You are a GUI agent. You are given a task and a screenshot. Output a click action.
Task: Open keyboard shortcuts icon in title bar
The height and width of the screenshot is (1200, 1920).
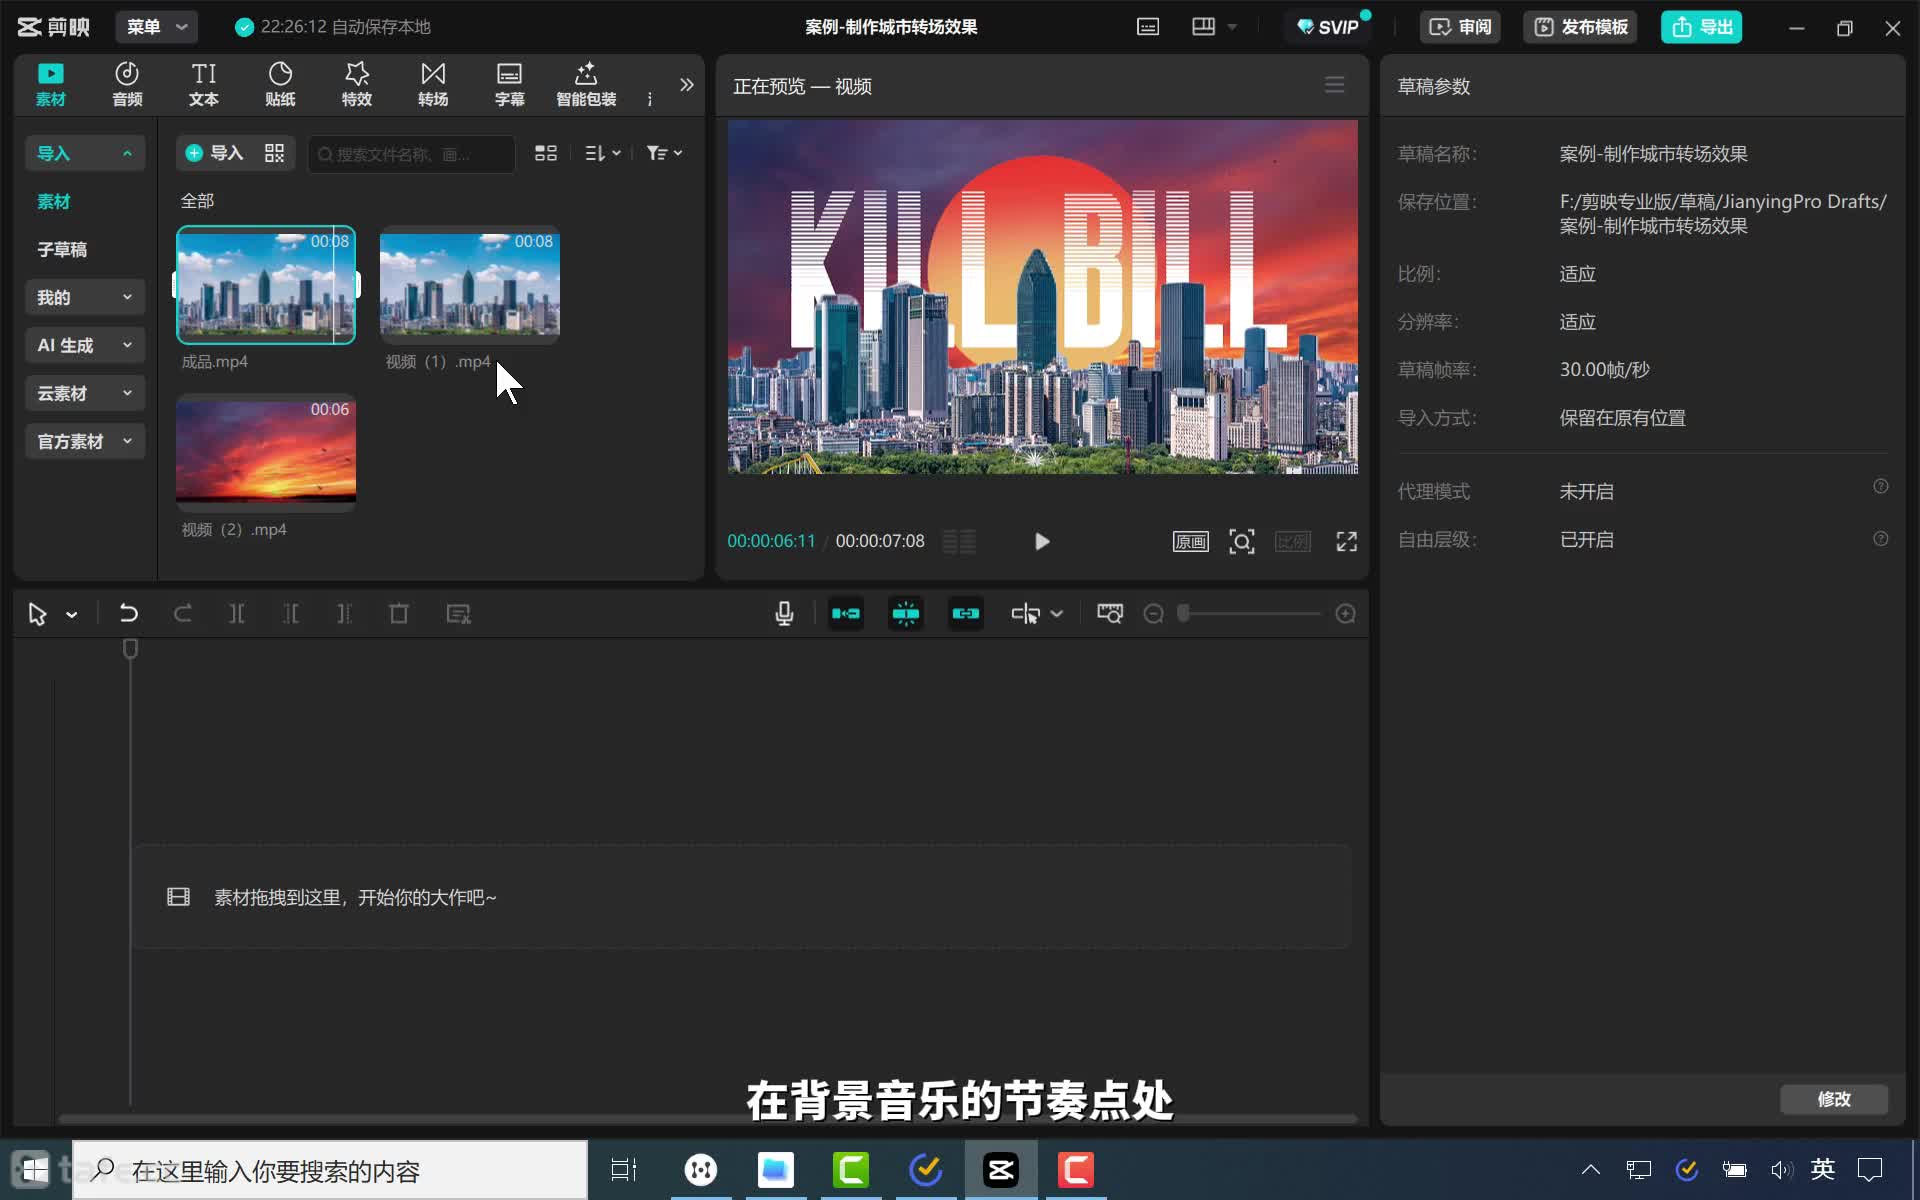coord(1148,27)
